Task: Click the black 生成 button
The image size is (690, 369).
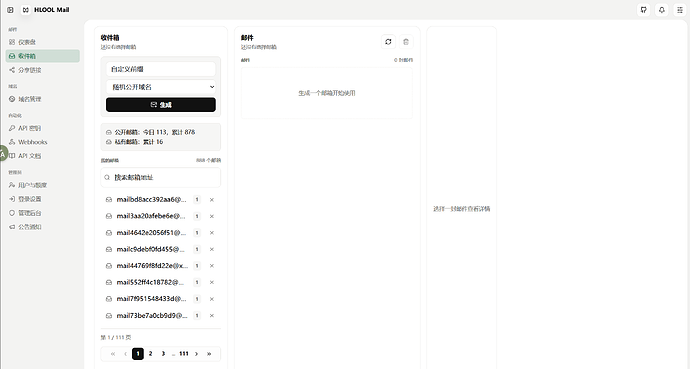Action: pyautogui.click(x=161, y=105)
